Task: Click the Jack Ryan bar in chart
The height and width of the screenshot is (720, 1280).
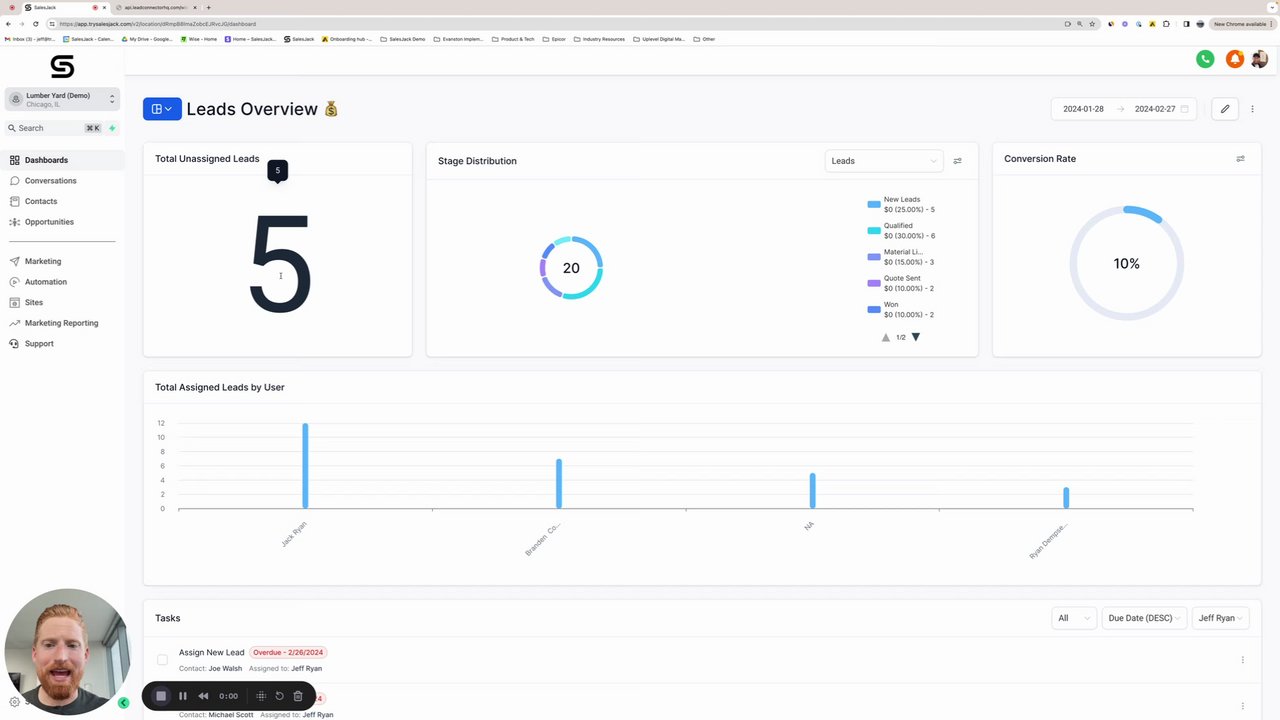Action: tap(305, 466)
